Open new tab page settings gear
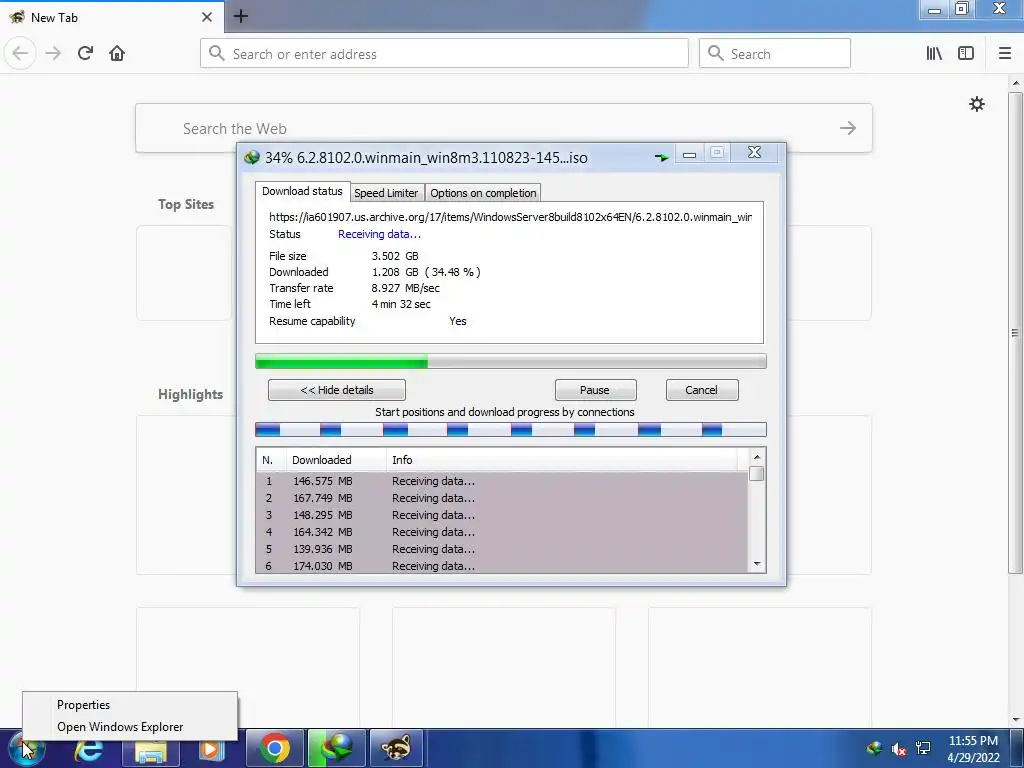 976,104
